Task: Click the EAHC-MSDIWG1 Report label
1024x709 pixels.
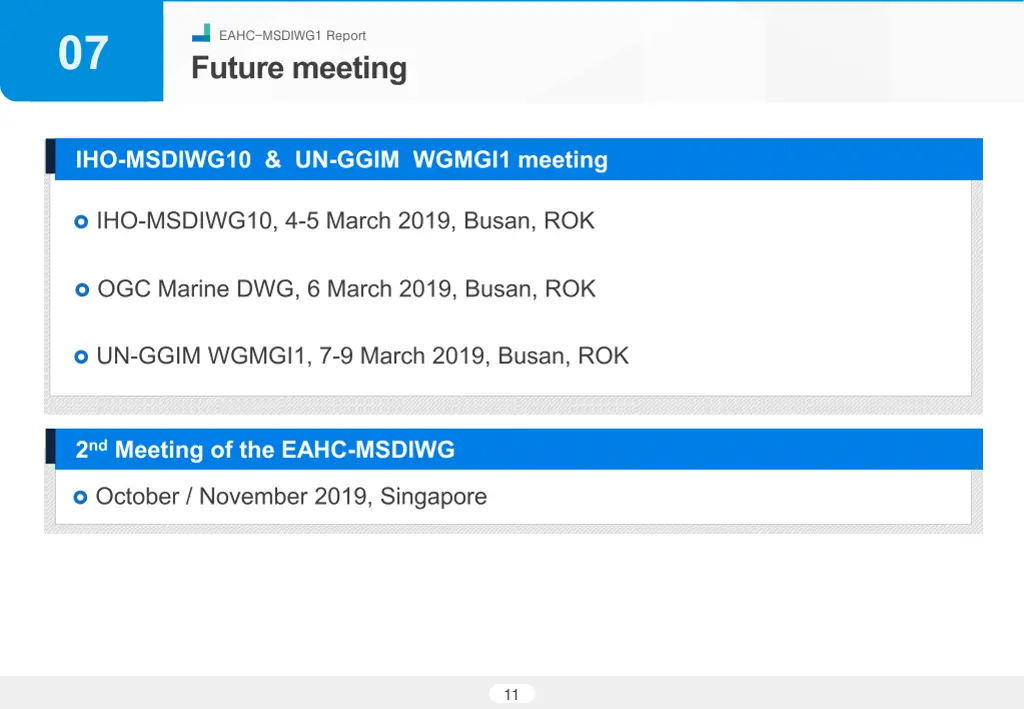Action: point(292,36)
